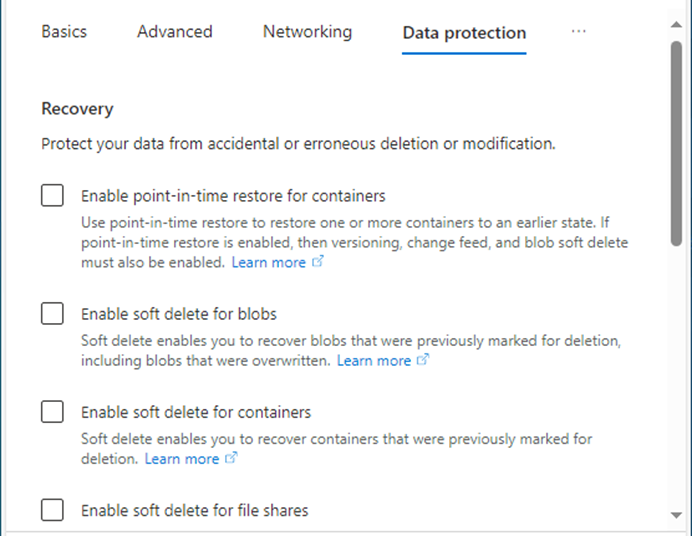Click external link icon after container soft delete Learn more
Screen dimensions: 692x536
231,458
